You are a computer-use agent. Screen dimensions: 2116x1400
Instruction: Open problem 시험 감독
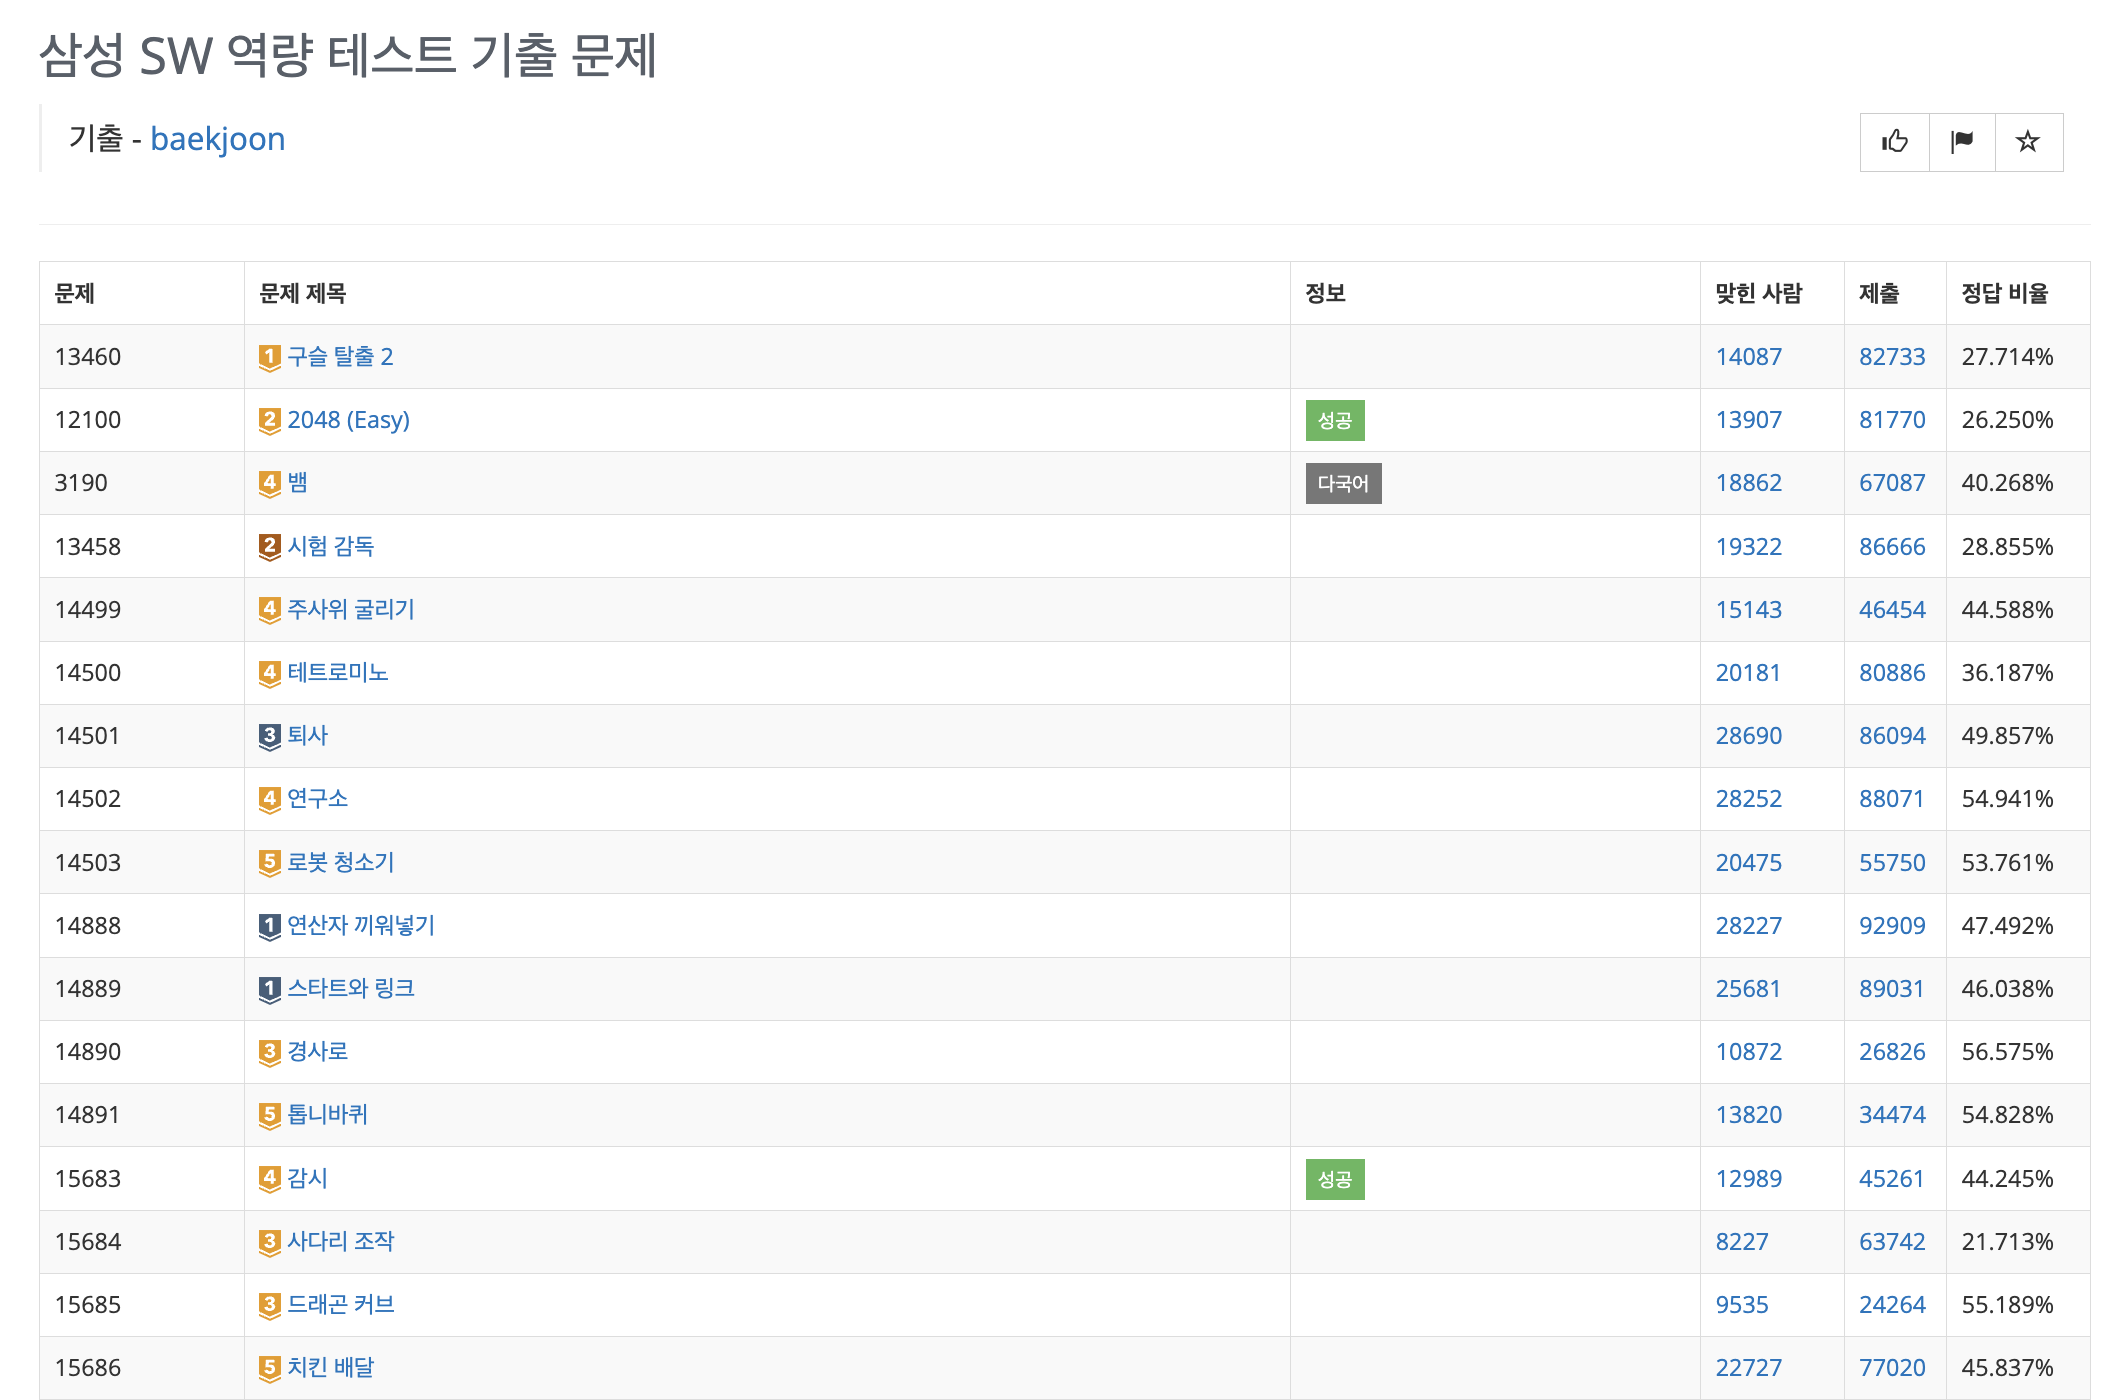coord(330,546)
